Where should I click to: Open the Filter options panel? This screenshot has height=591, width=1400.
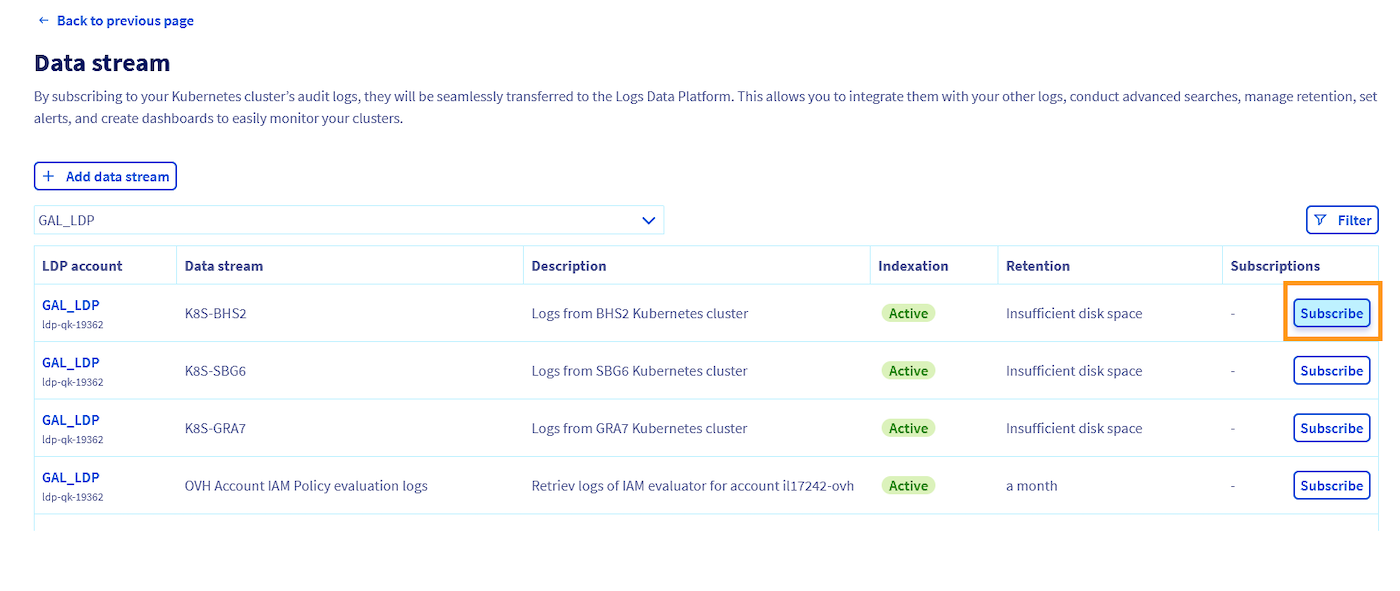click(1342, 219)
